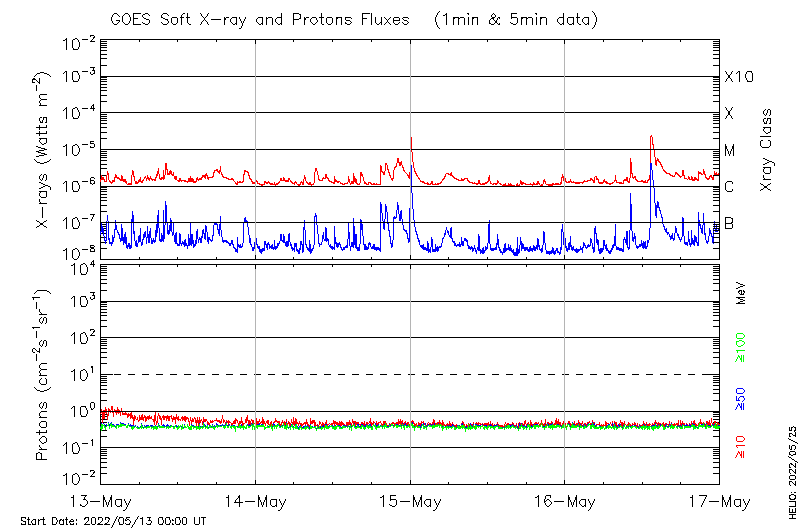The height and width of the screenshot is (530, 800).
Task: Click the MeV label beside the proton panel
Action: [x=741, y=293]
